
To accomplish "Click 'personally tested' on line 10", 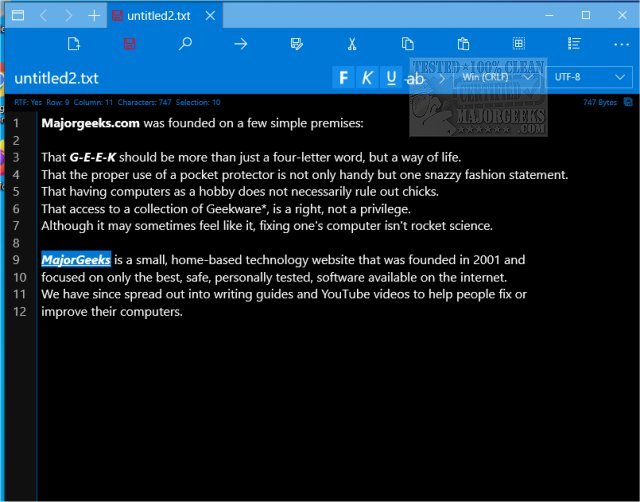I will point(264,278).
